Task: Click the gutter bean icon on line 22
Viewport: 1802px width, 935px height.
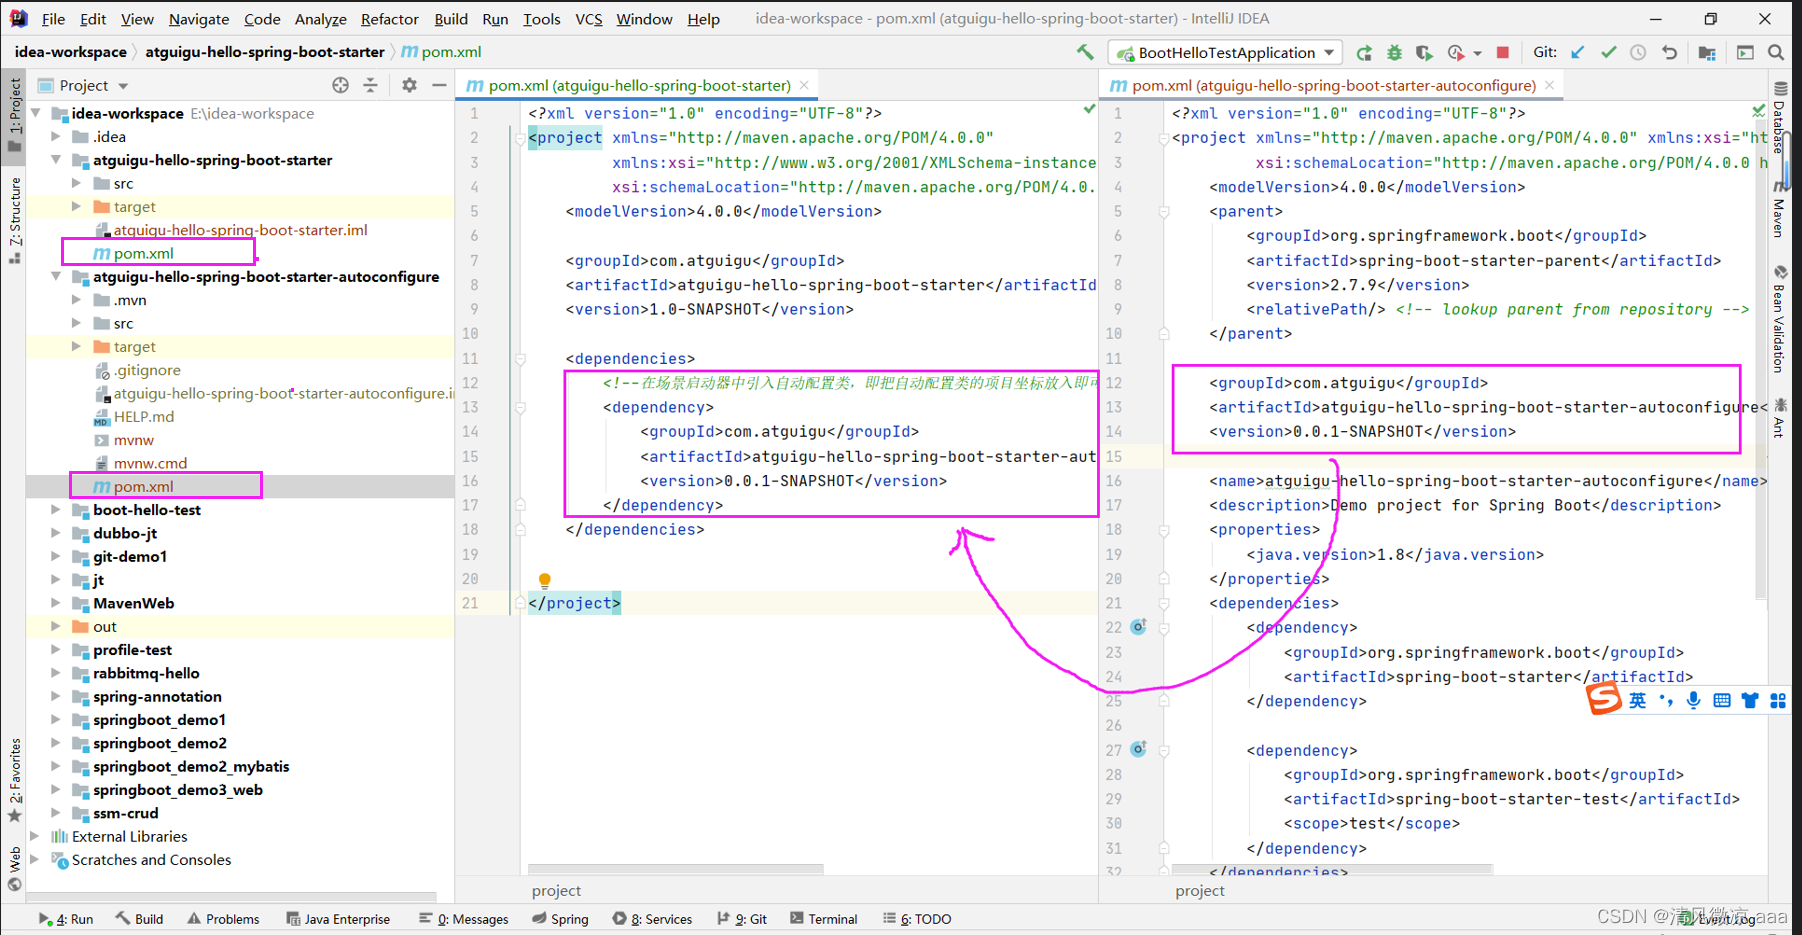Action: coord(1138,627)
